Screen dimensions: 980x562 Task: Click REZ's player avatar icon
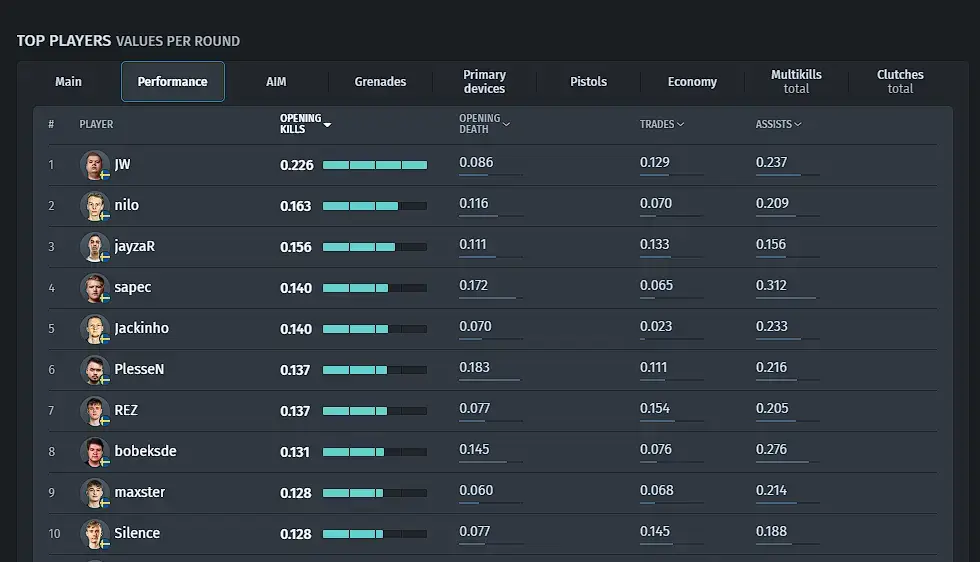click(x=94, y=410)
